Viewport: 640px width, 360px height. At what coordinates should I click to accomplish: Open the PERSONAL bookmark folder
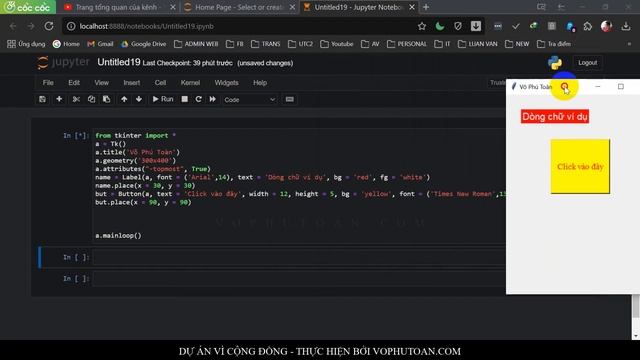coord(407,44)
